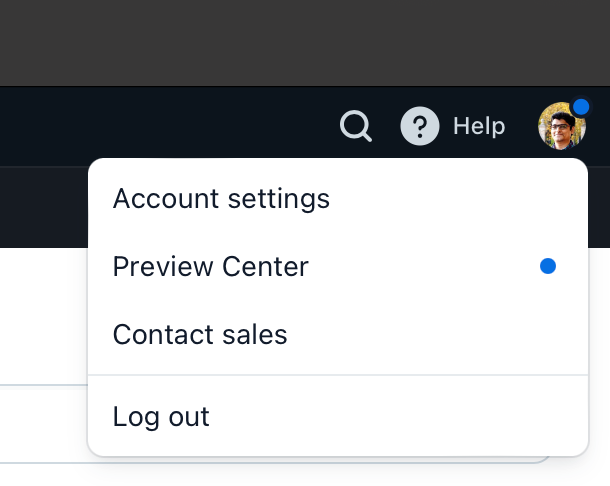Click empty space right of Log out
This screenshot has height=486, width=610.
tap(400, 416)
